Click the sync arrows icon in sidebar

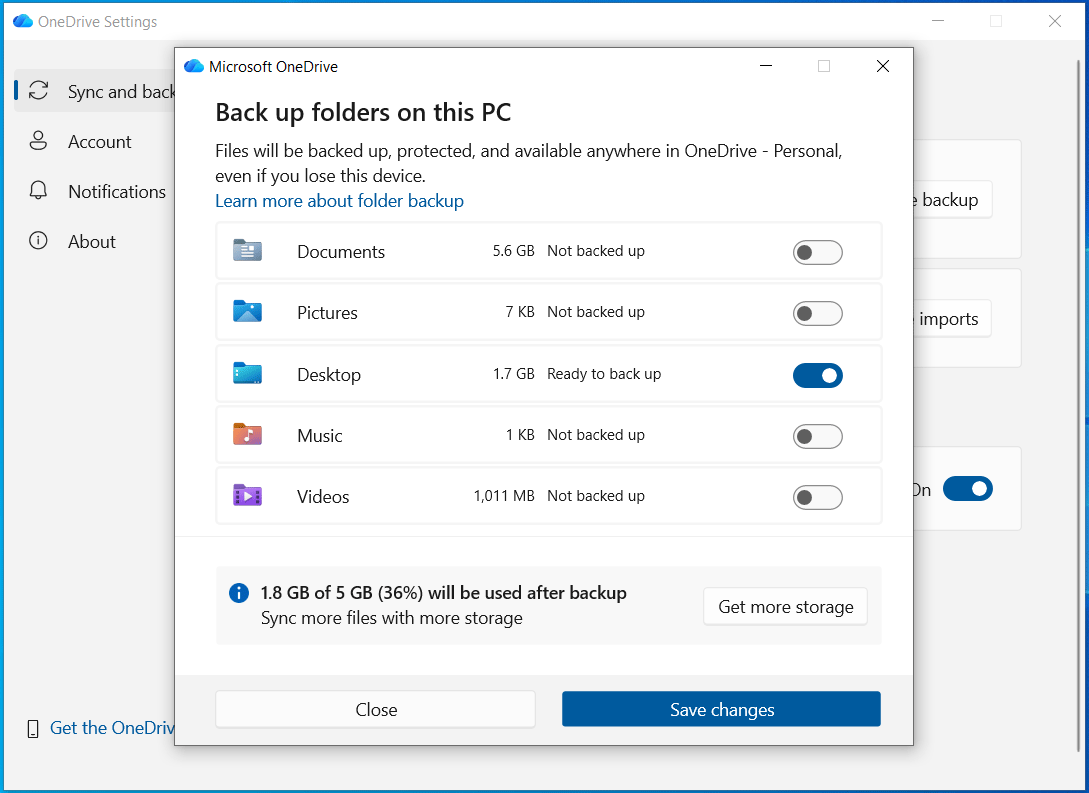(38, 90)
